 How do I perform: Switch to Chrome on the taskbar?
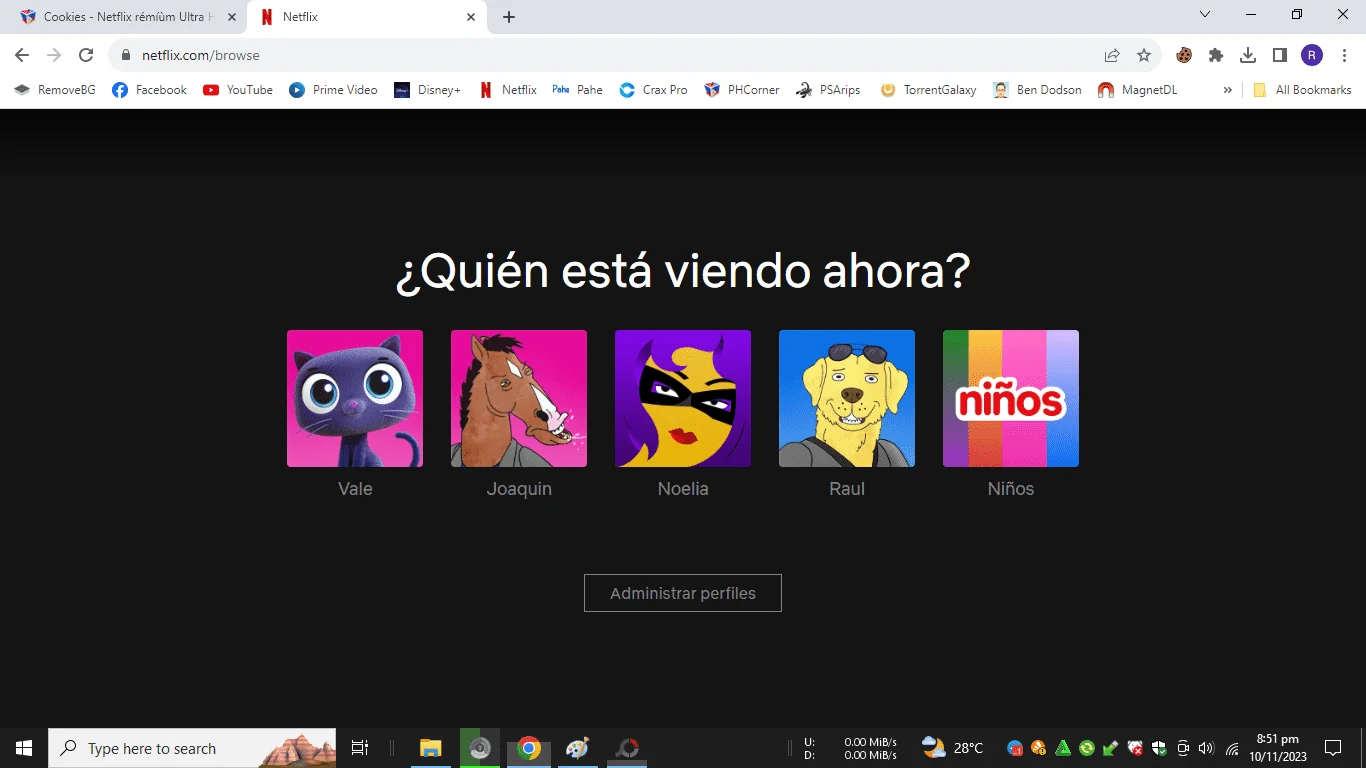pyautogui.click(x=529, y=748)
